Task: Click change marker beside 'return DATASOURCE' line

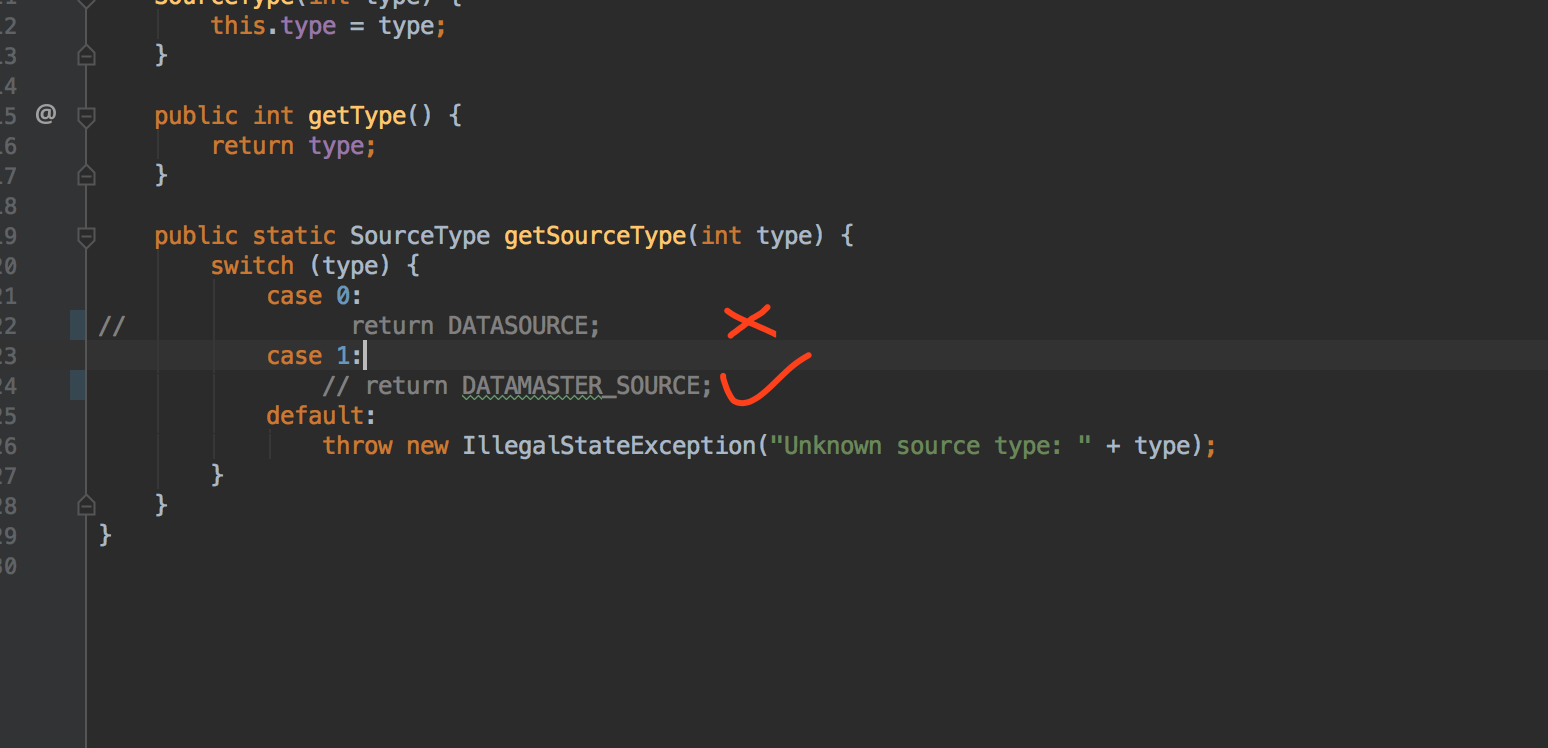Action: (x=77, y=325)
